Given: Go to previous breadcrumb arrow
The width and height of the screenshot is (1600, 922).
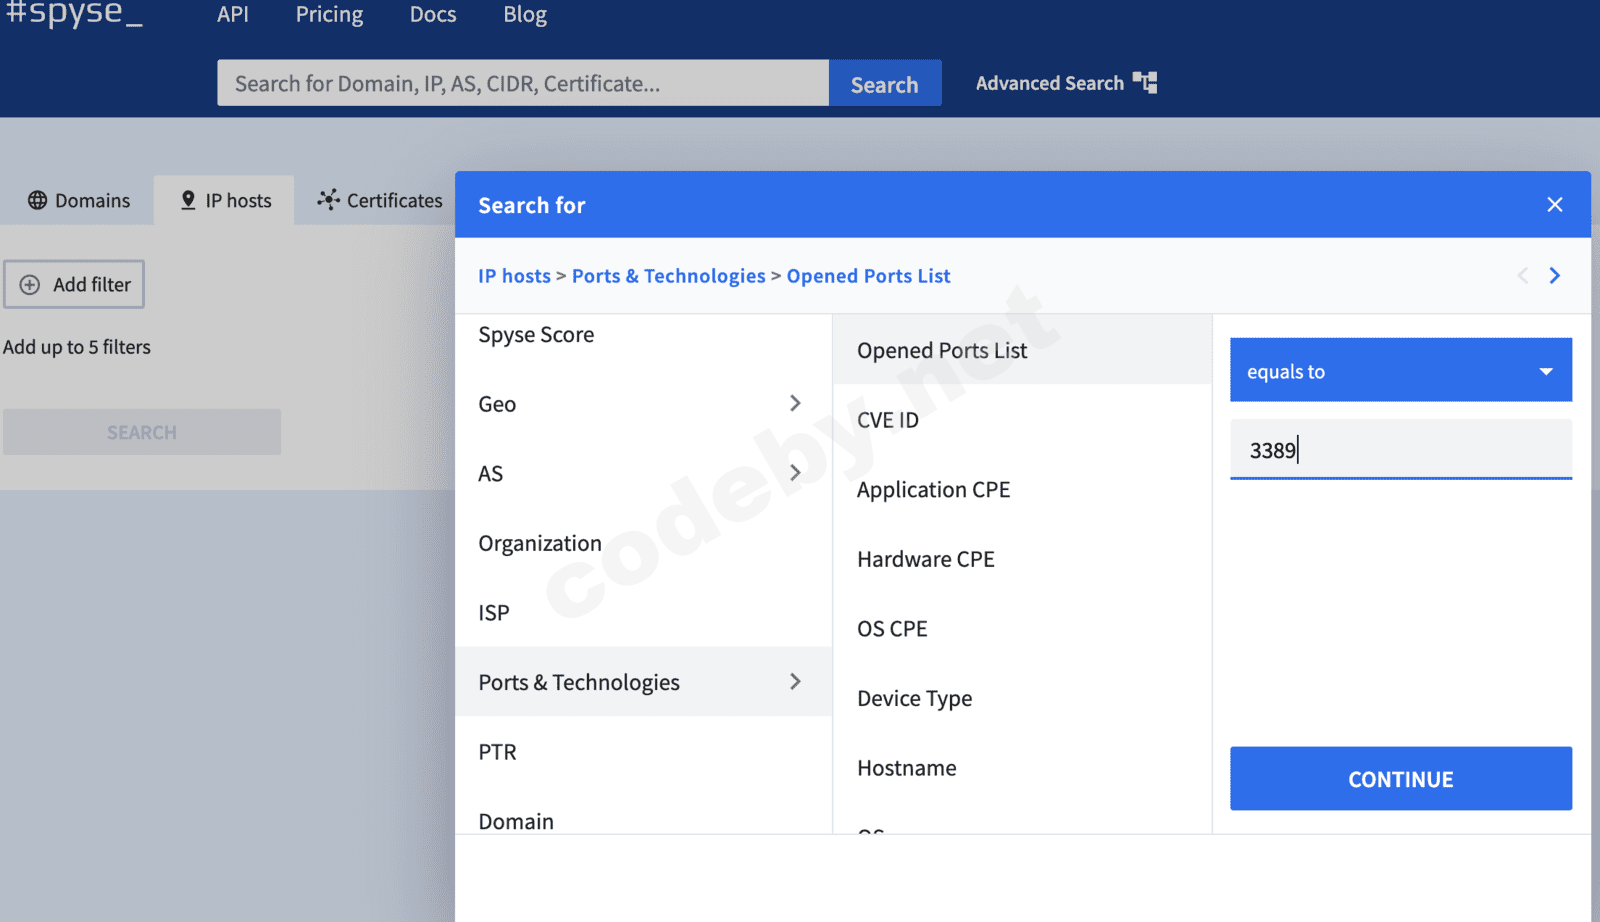Looking at the screenshot, I should coord(1523,276).
